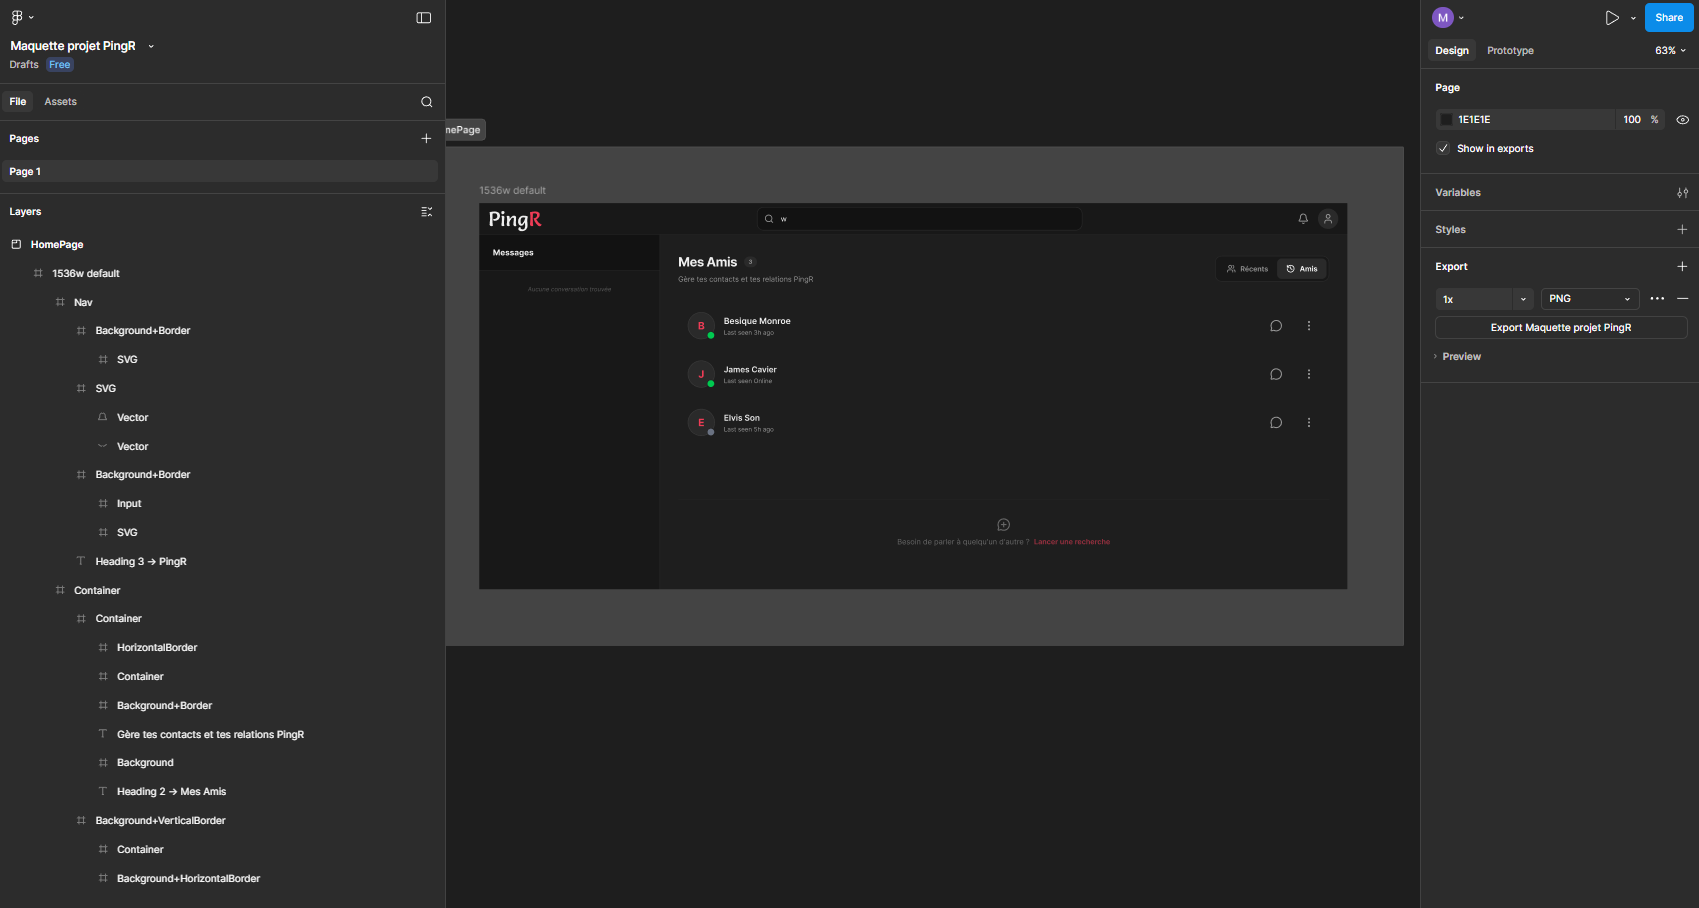Toggle the sidebar panel layout icon

tap(424, 18)
